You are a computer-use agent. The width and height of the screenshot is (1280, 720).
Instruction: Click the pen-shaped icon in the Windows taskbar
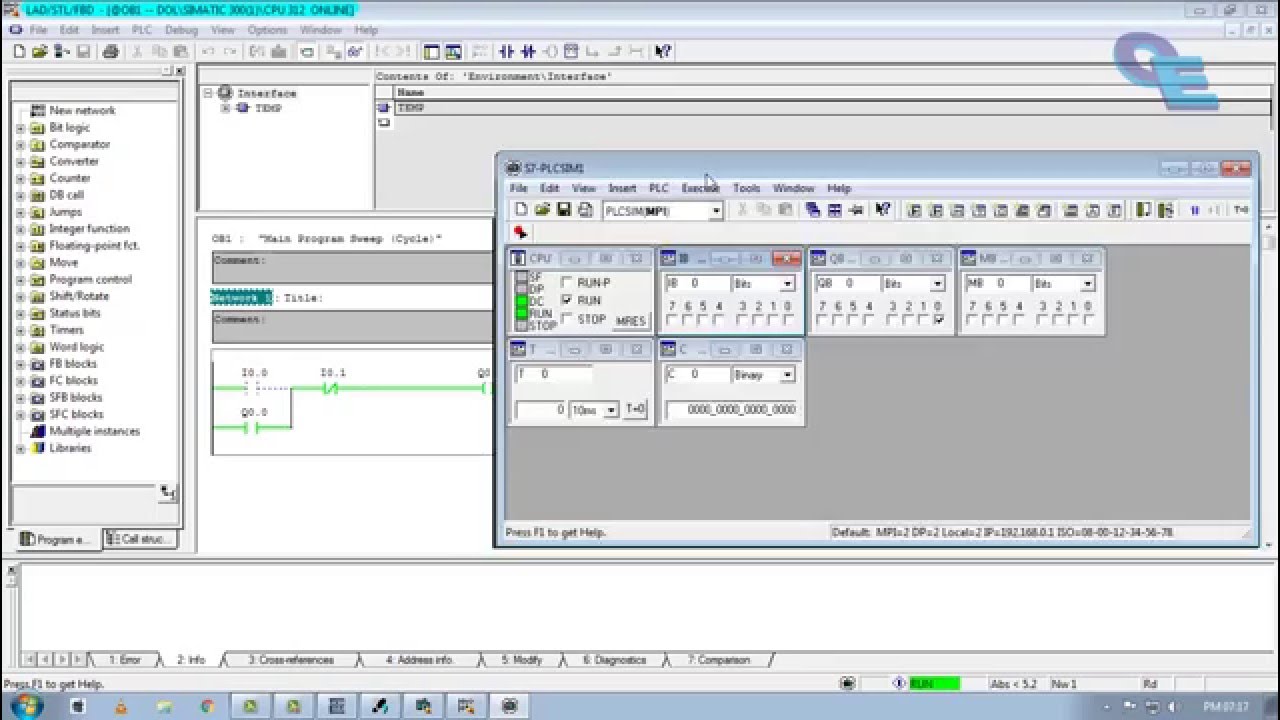click(x=380, y=706)
